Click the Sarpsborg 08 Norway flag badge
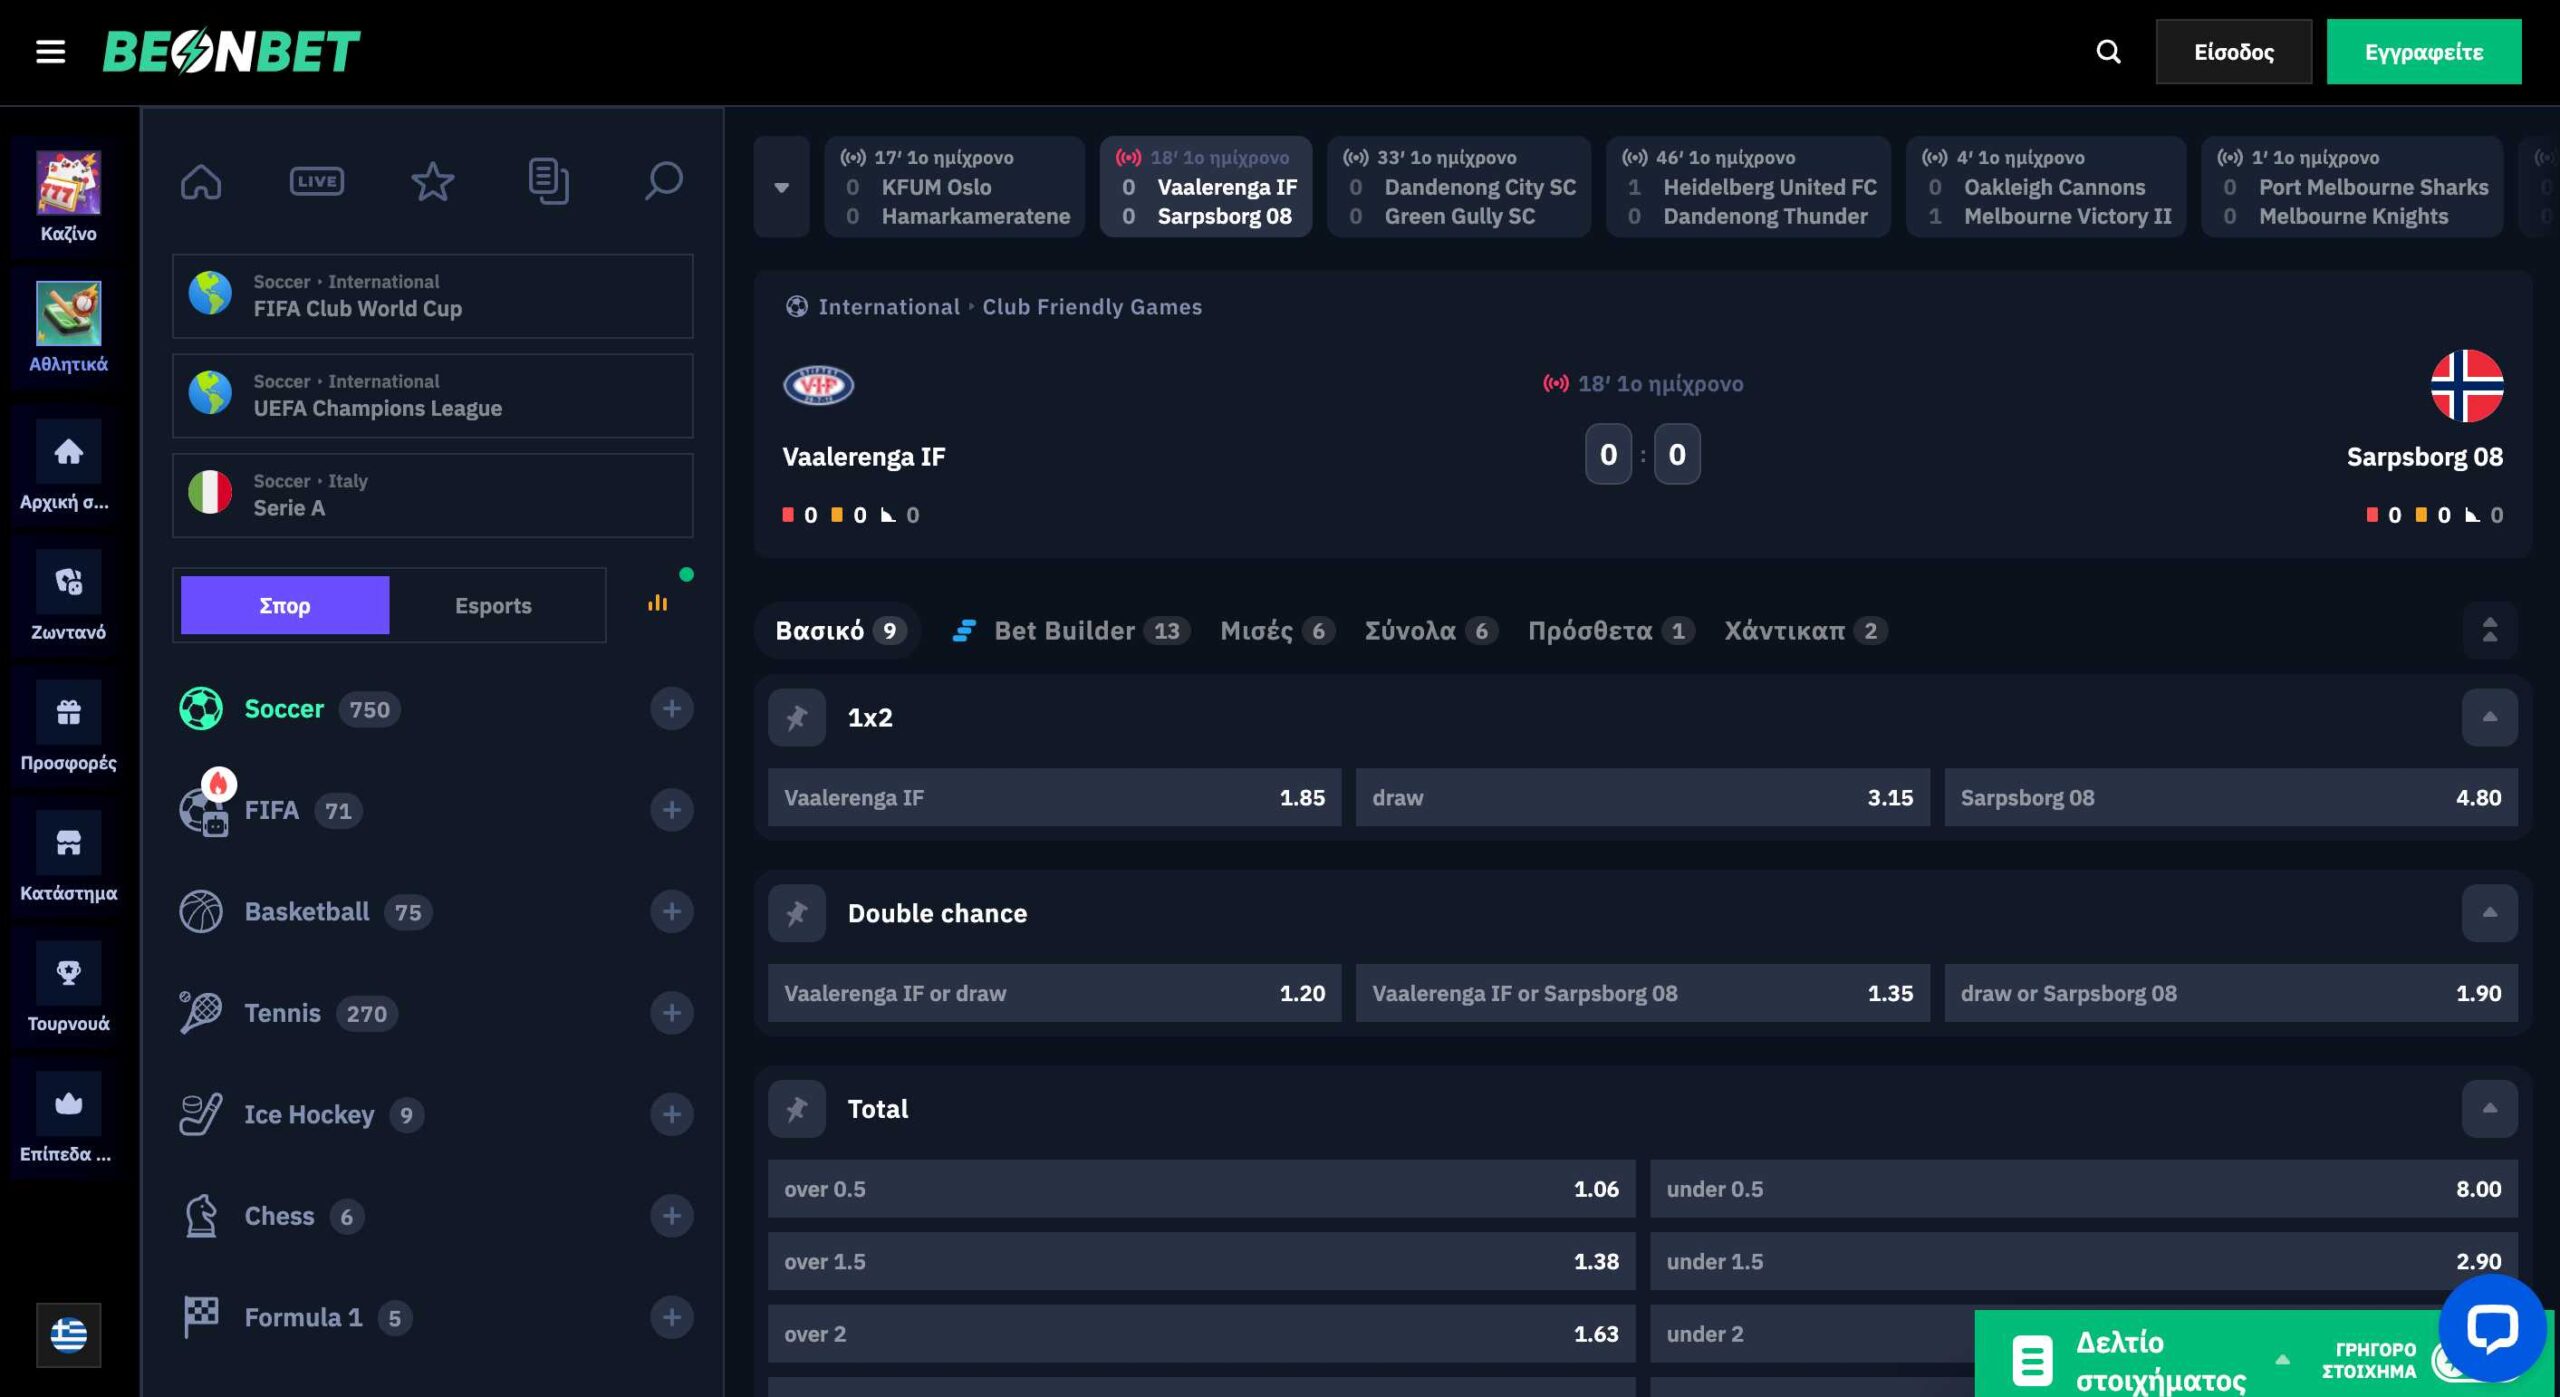Screen dimensions: 2560x1397 click(2467, 385)
